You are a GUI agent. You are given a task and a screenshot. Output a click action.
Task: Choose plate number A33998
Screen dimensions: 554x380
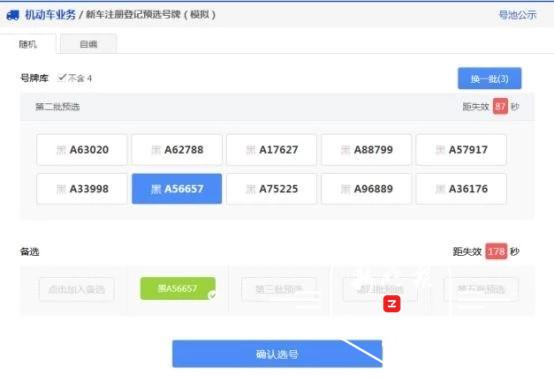82,189
